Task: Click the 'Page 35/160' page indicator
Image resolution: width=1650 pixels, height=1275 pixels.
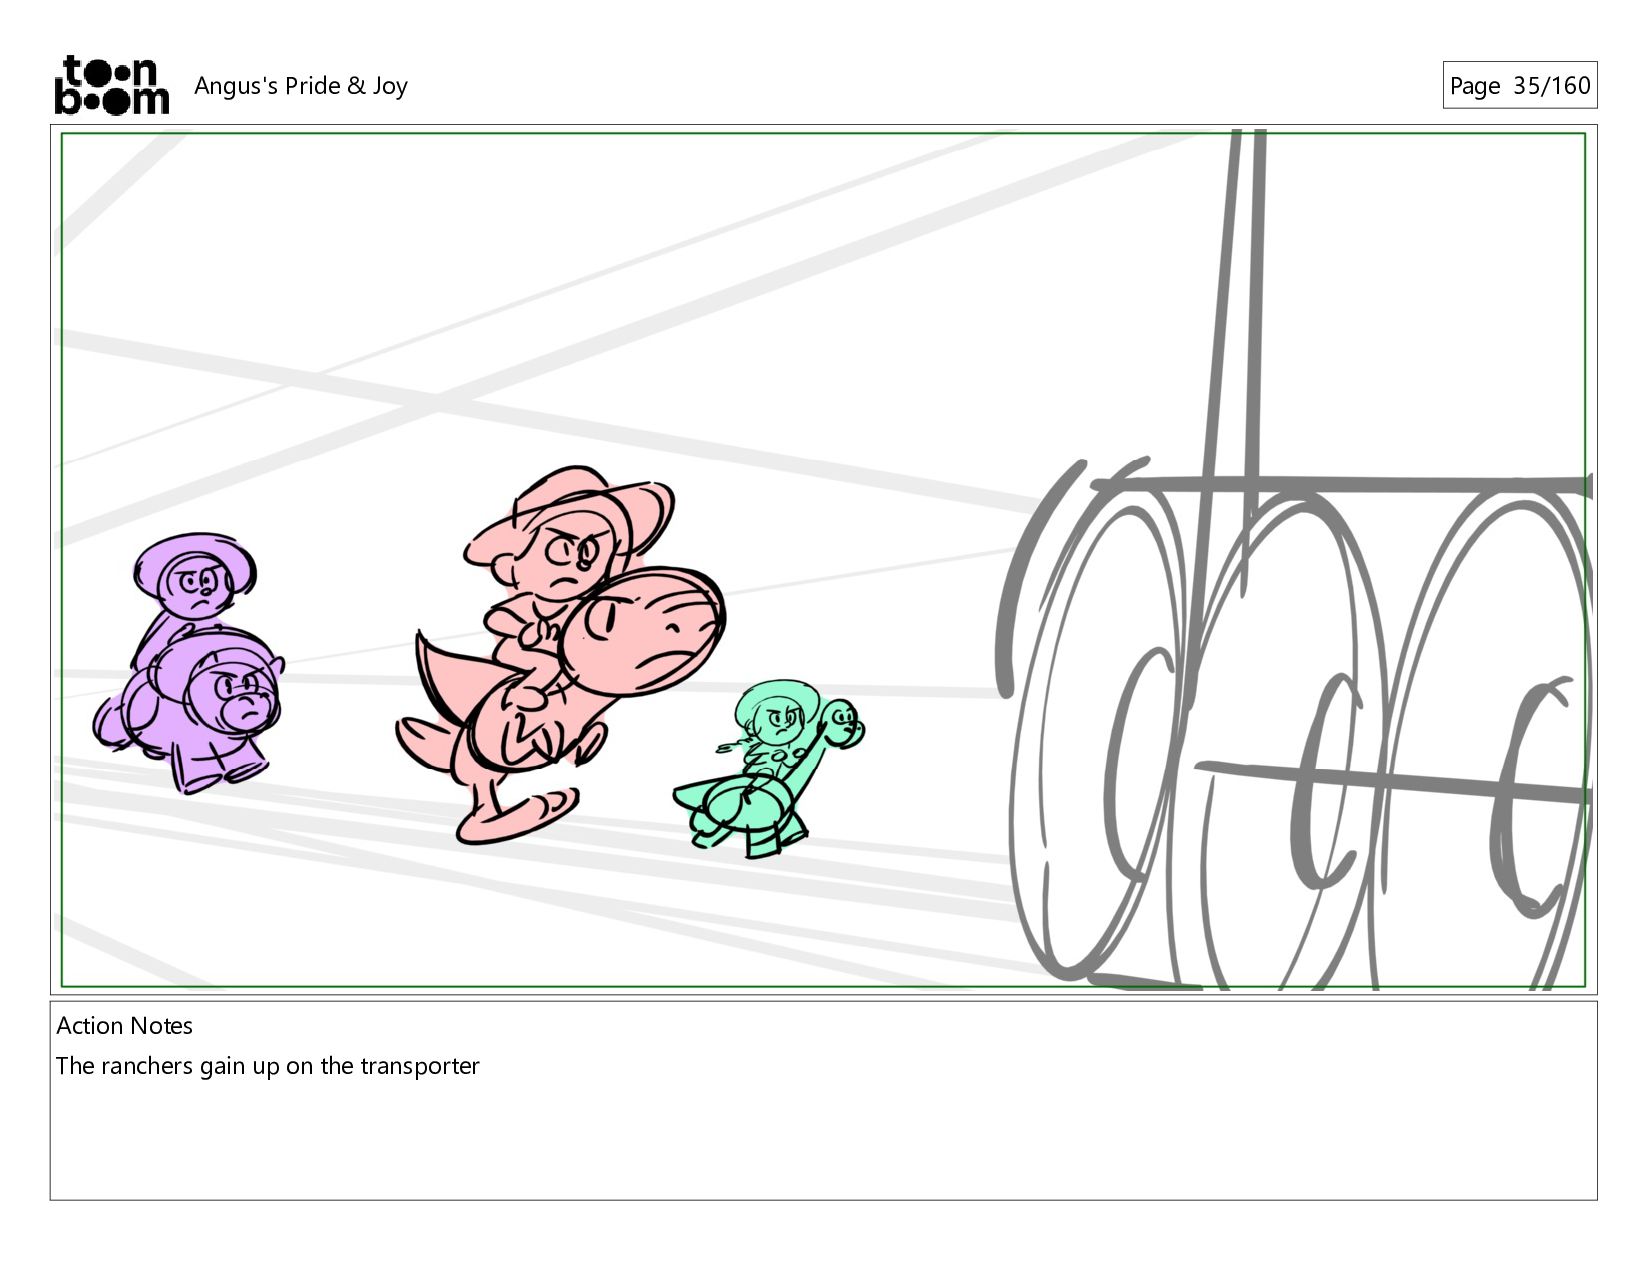Action: click(1519, 86)
